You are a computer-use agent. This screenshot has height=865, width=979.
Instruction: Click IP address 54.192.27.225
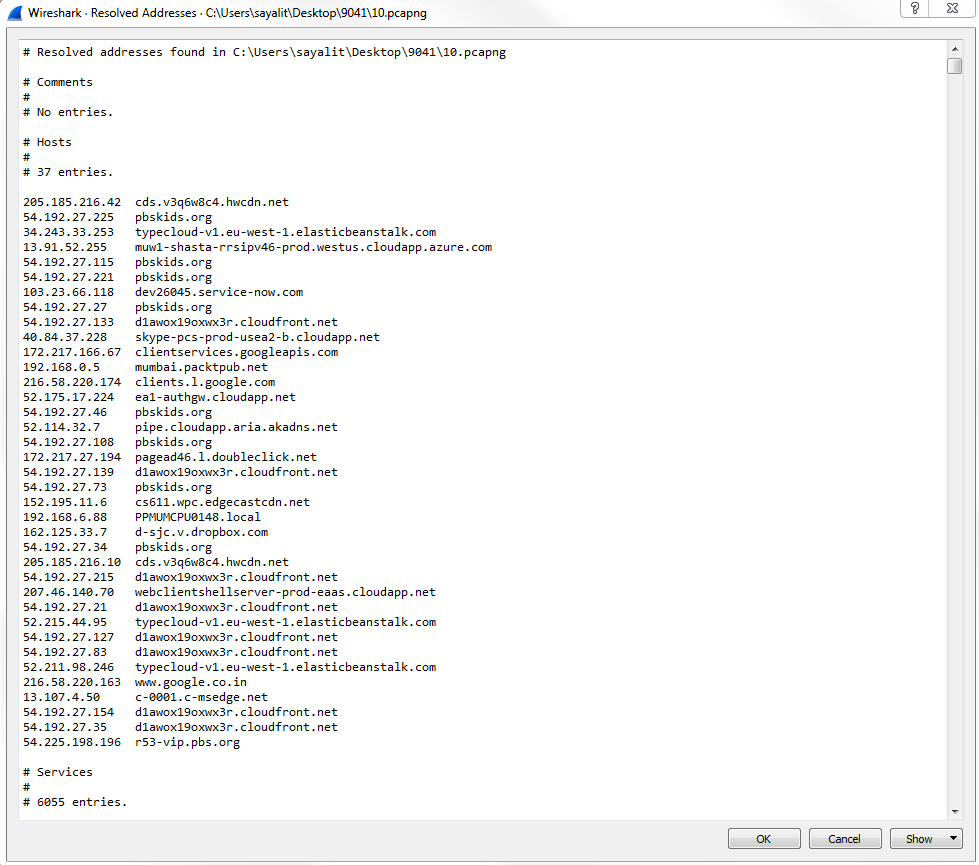[69, 217]
